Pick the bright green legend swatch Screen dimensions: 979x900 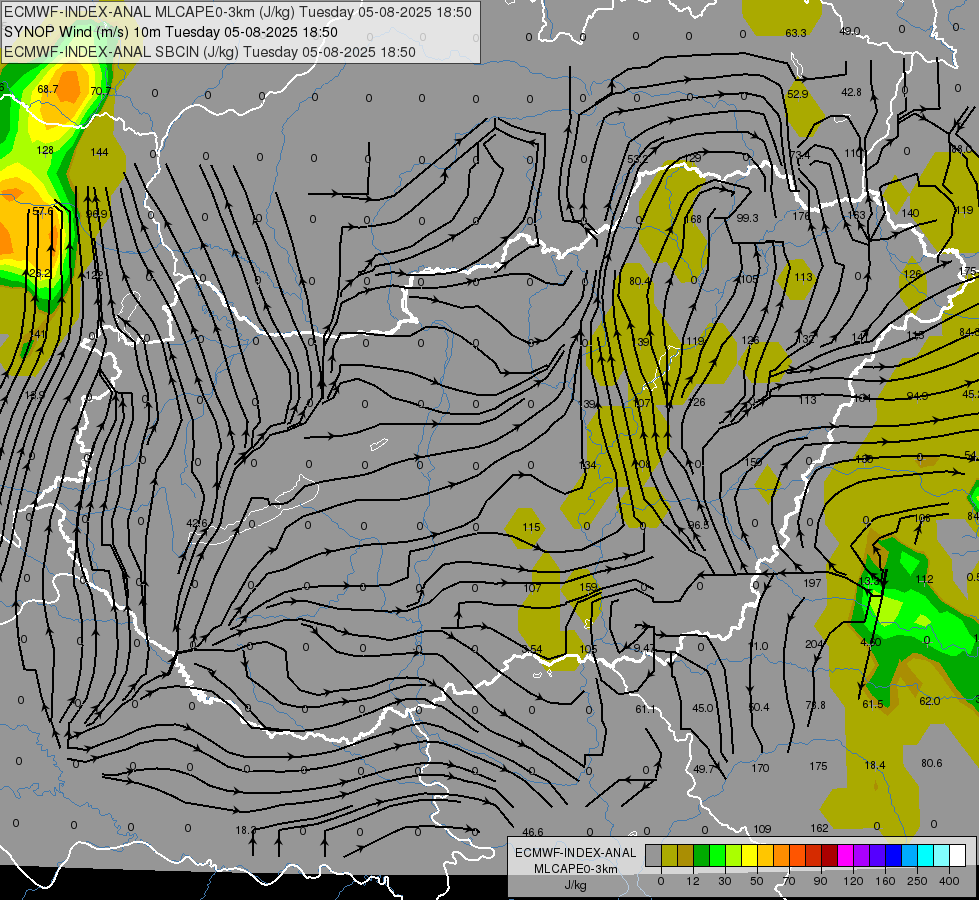click(717, 855)
